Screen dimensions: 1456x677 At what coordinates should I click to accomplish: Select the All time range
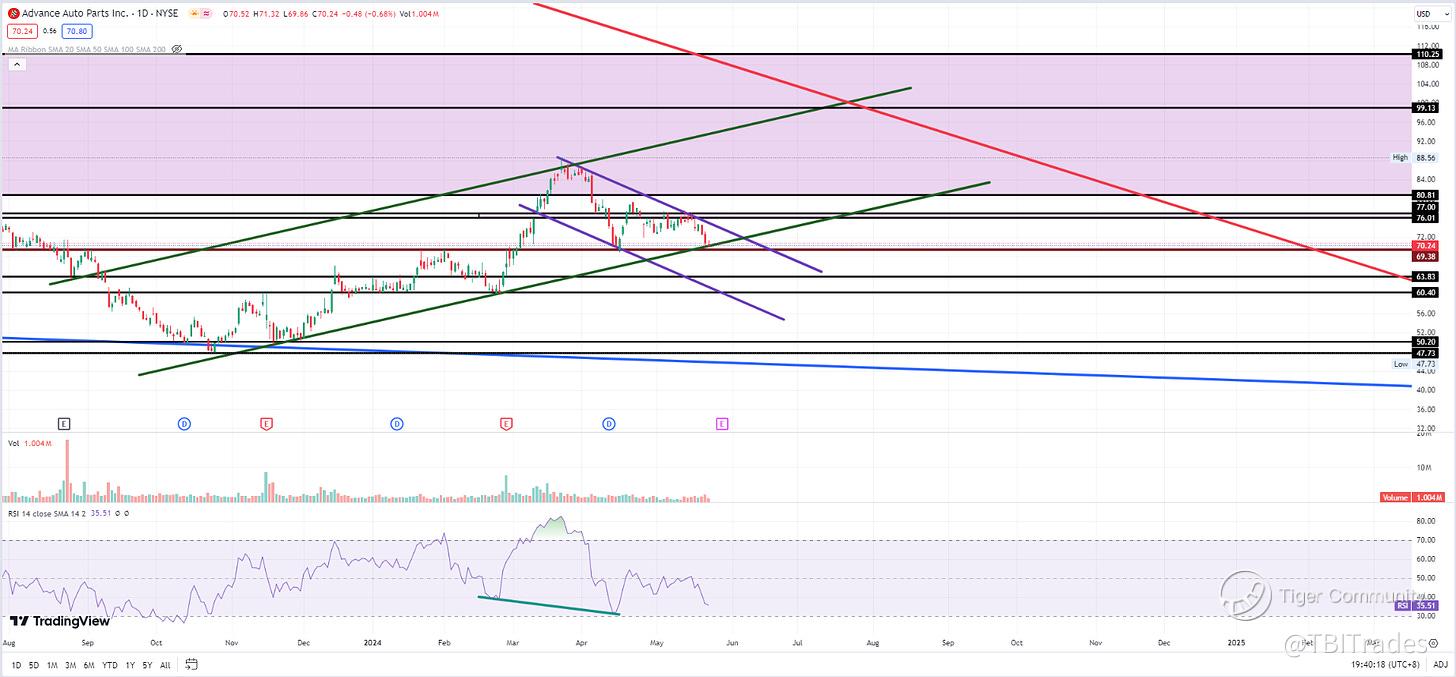click(165, 664)
